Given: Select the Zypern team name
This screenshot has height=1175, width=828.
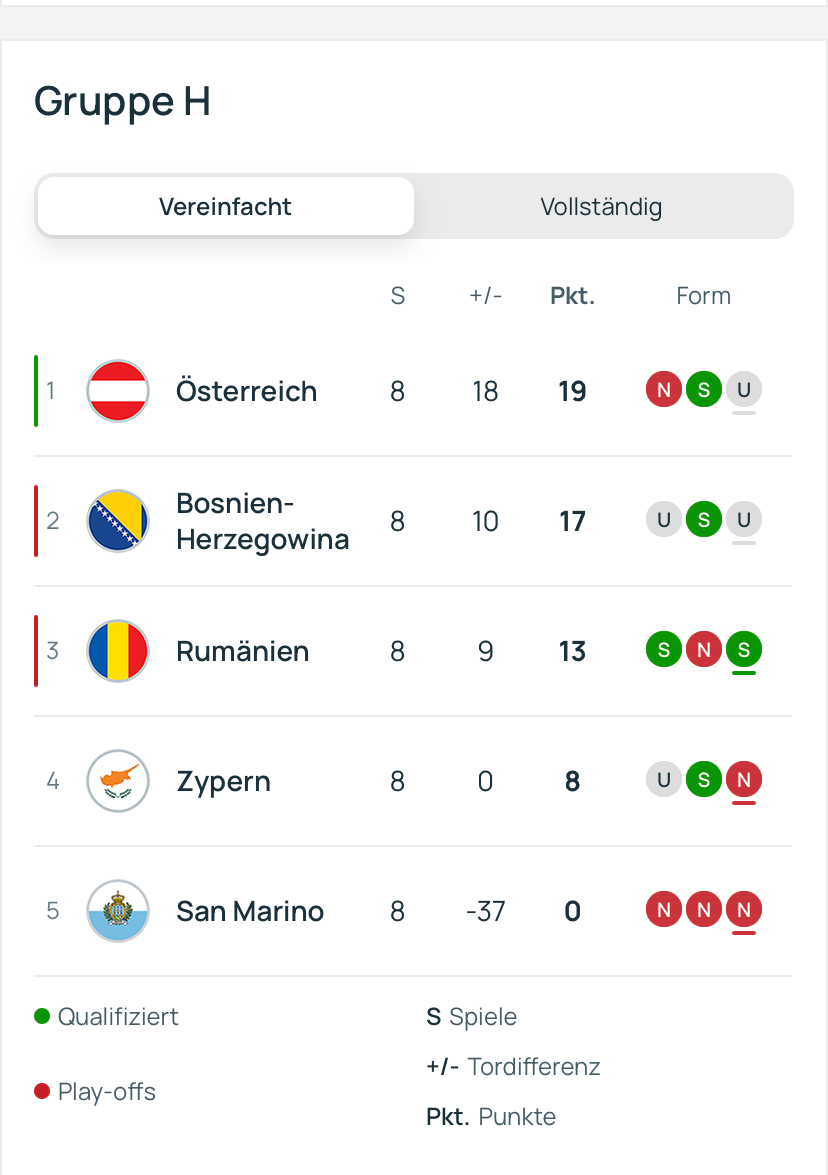Looking at the screenshot, I should 223,781.
